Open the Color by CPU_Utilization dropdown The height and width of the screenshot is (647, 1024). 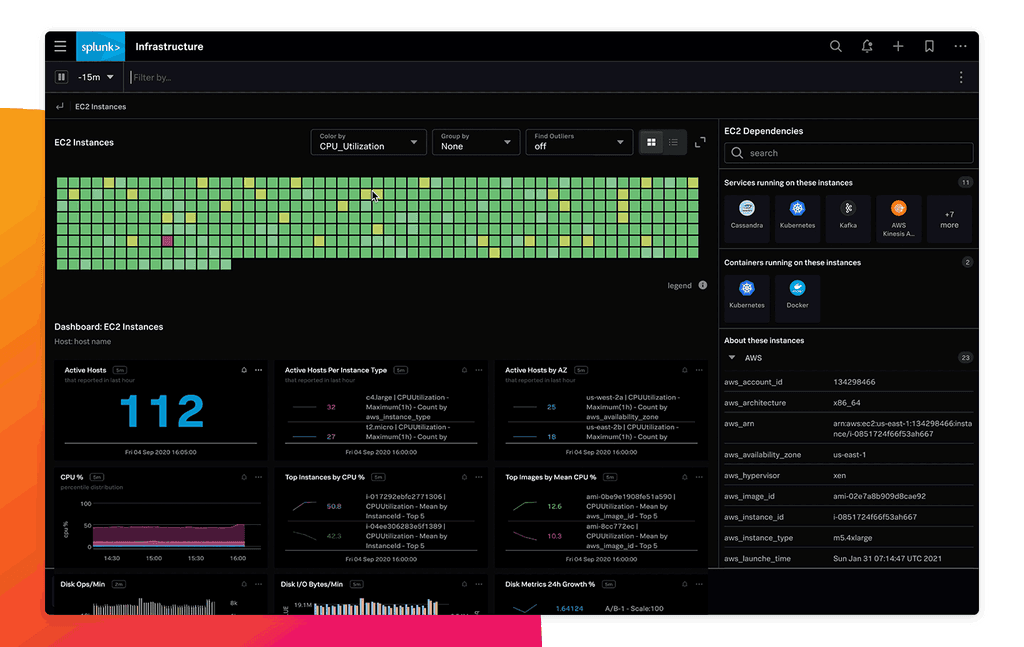368,142
